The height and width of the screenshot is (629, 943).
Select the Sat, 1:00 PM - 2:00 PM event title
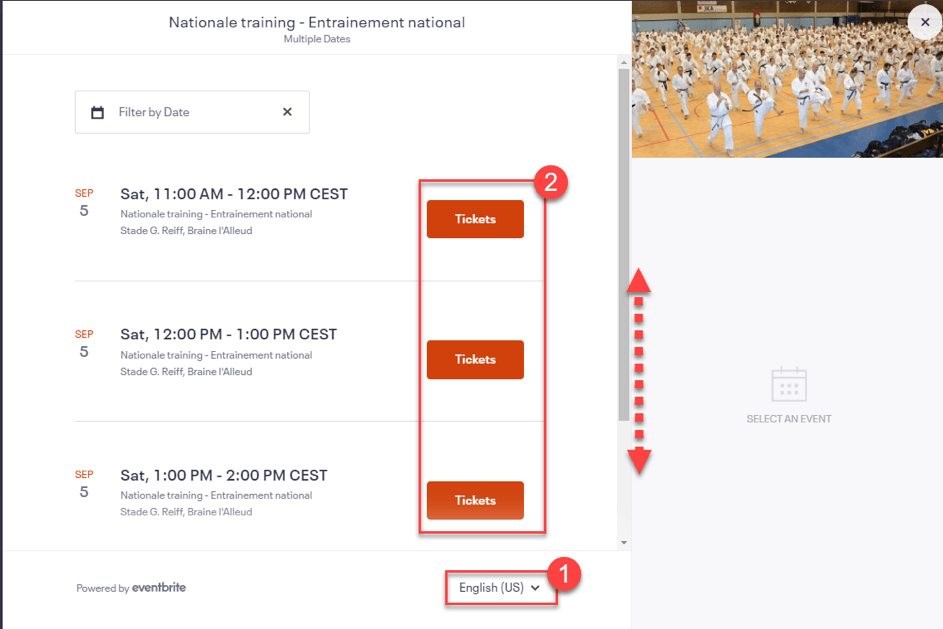pos(224,475)
